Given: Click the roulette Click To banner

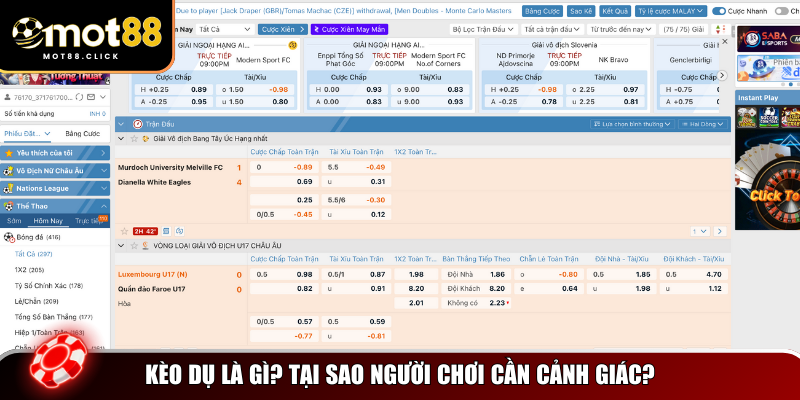Looking at the screenshot, I should [767, 180].
